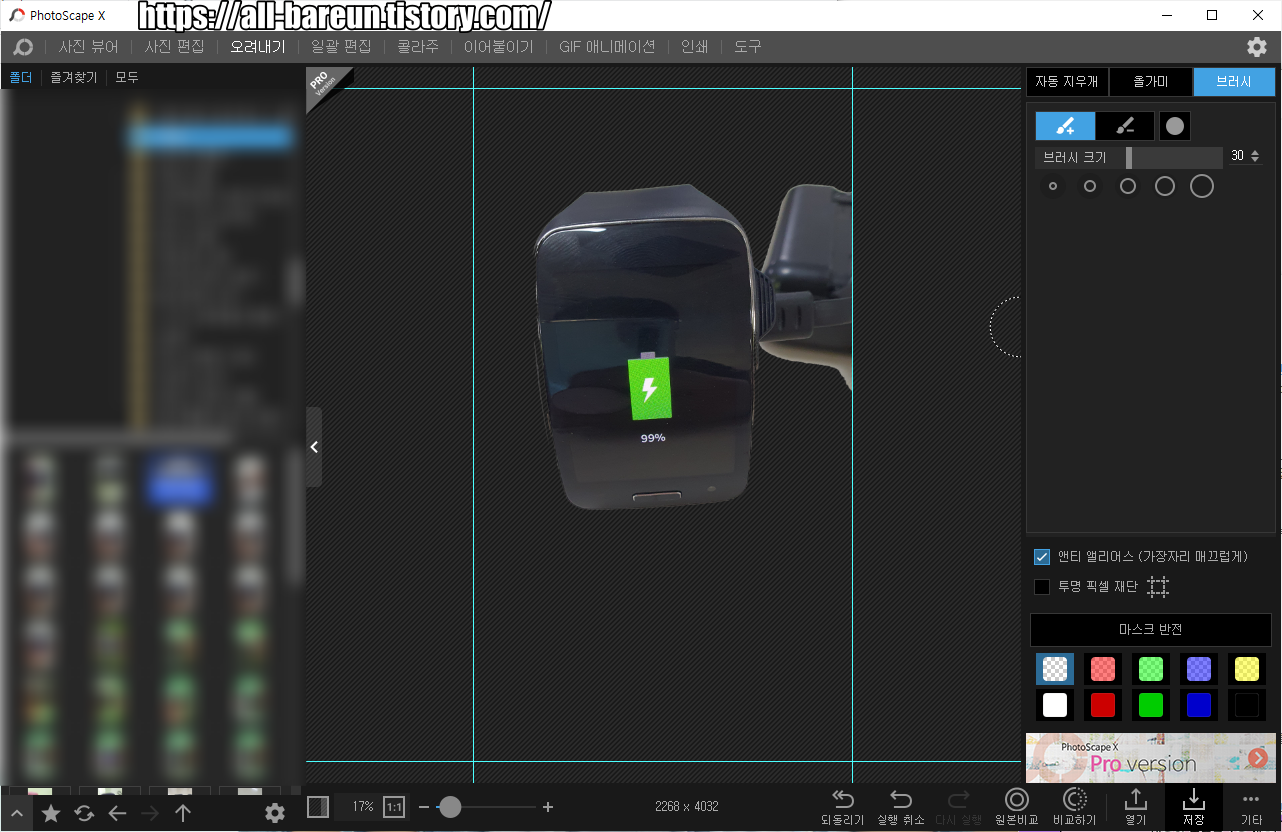1282x832 pixels.
Task: Click 비교하기 compare button
Action: point(1075,808)
